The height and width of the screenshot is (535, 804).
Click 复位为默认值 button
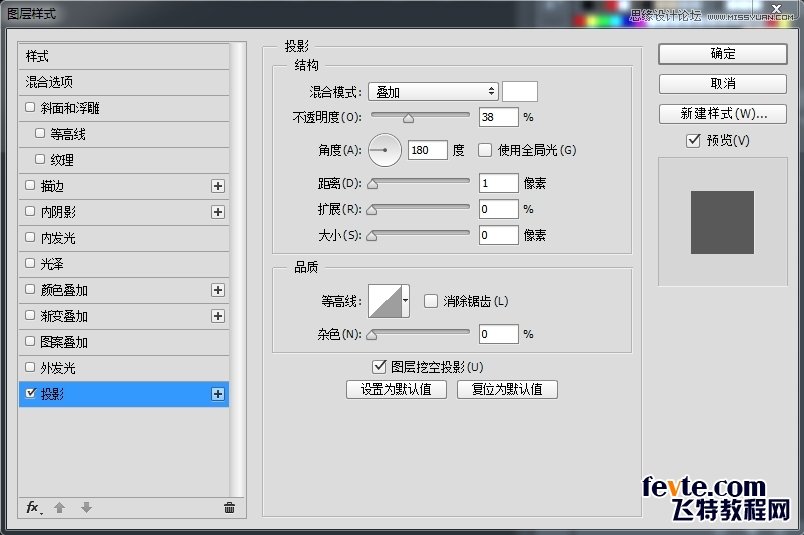click(x=507, y=389)
